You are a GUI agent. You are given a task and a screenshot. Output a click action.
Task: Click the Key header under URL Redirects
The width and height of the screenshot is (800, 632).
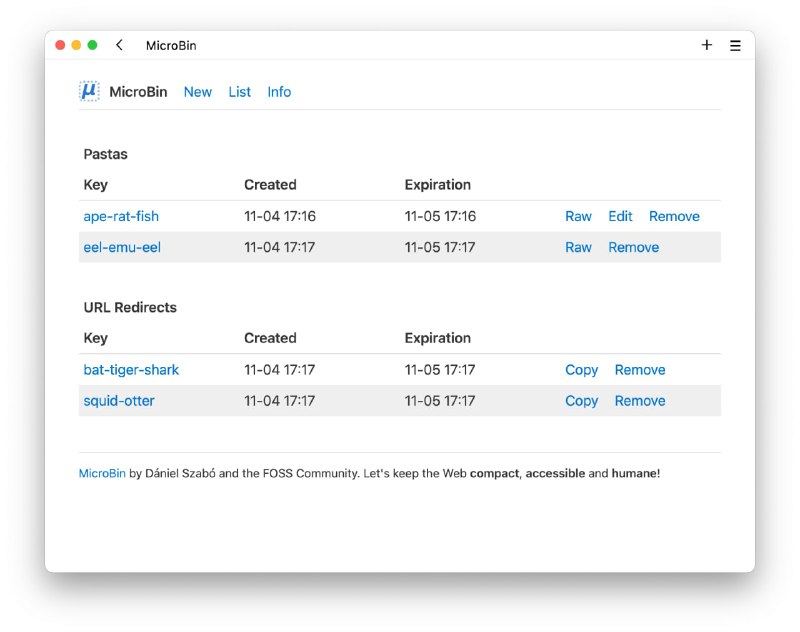click(x=95, y=338)
